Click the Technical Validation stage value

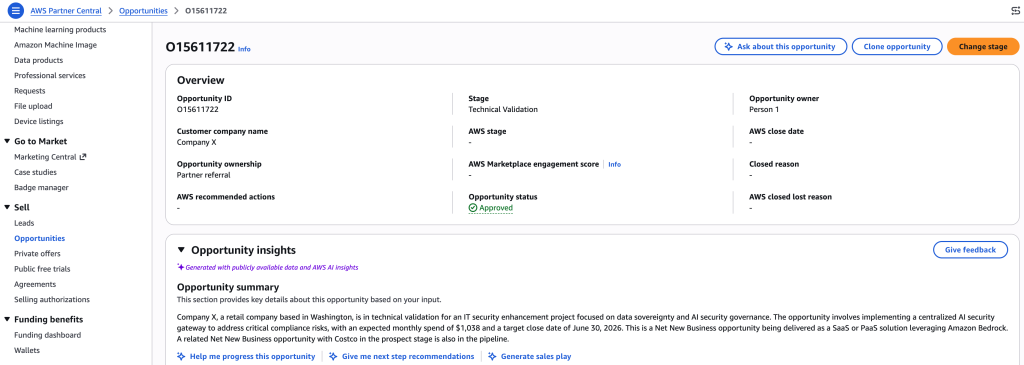[x=503, y=109]
